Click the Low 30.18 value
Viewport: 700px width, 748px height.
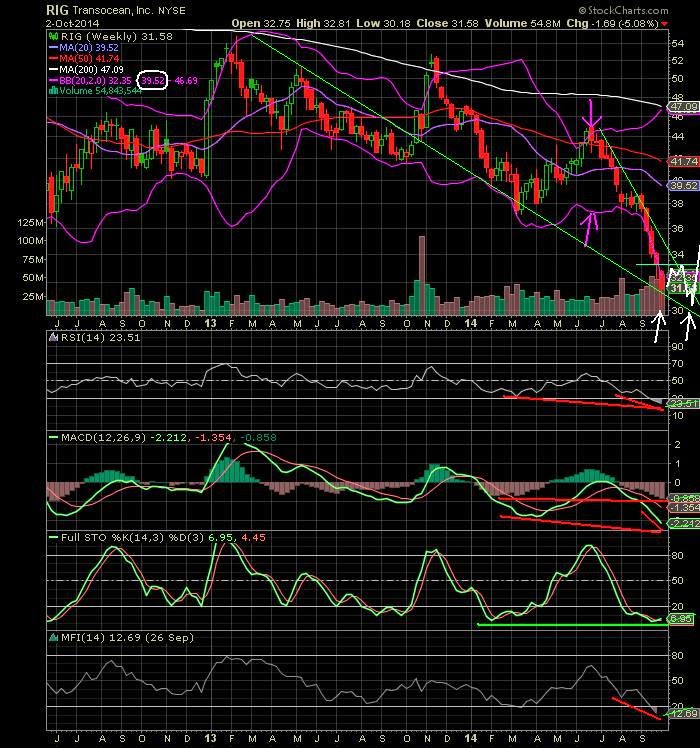383,23
